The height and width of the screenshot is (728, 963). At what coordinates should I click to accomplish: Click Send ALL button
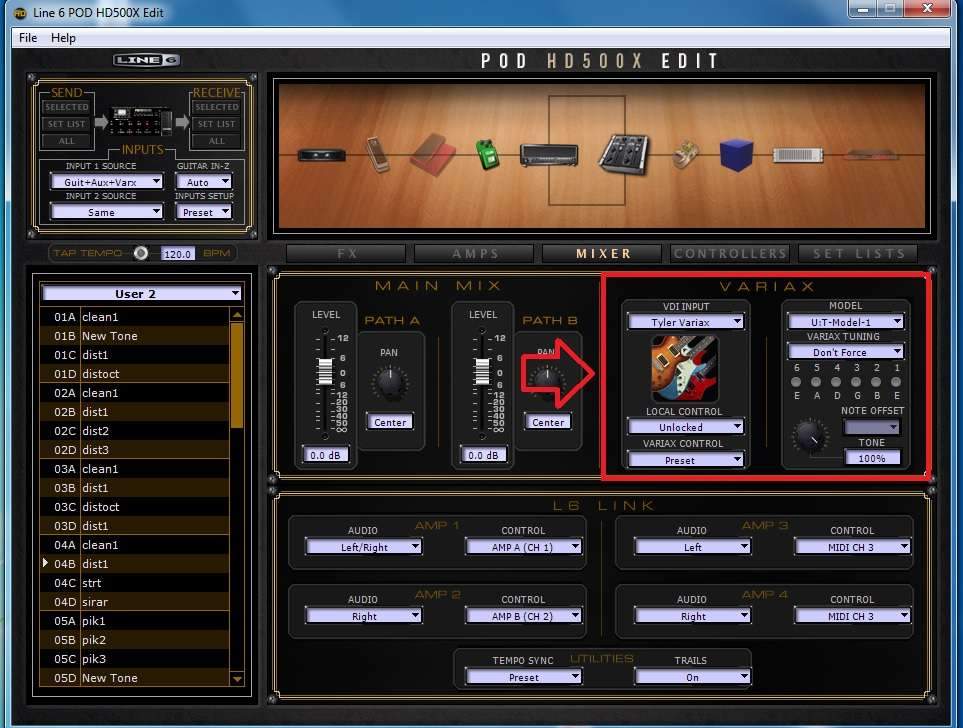click(66, 141)
